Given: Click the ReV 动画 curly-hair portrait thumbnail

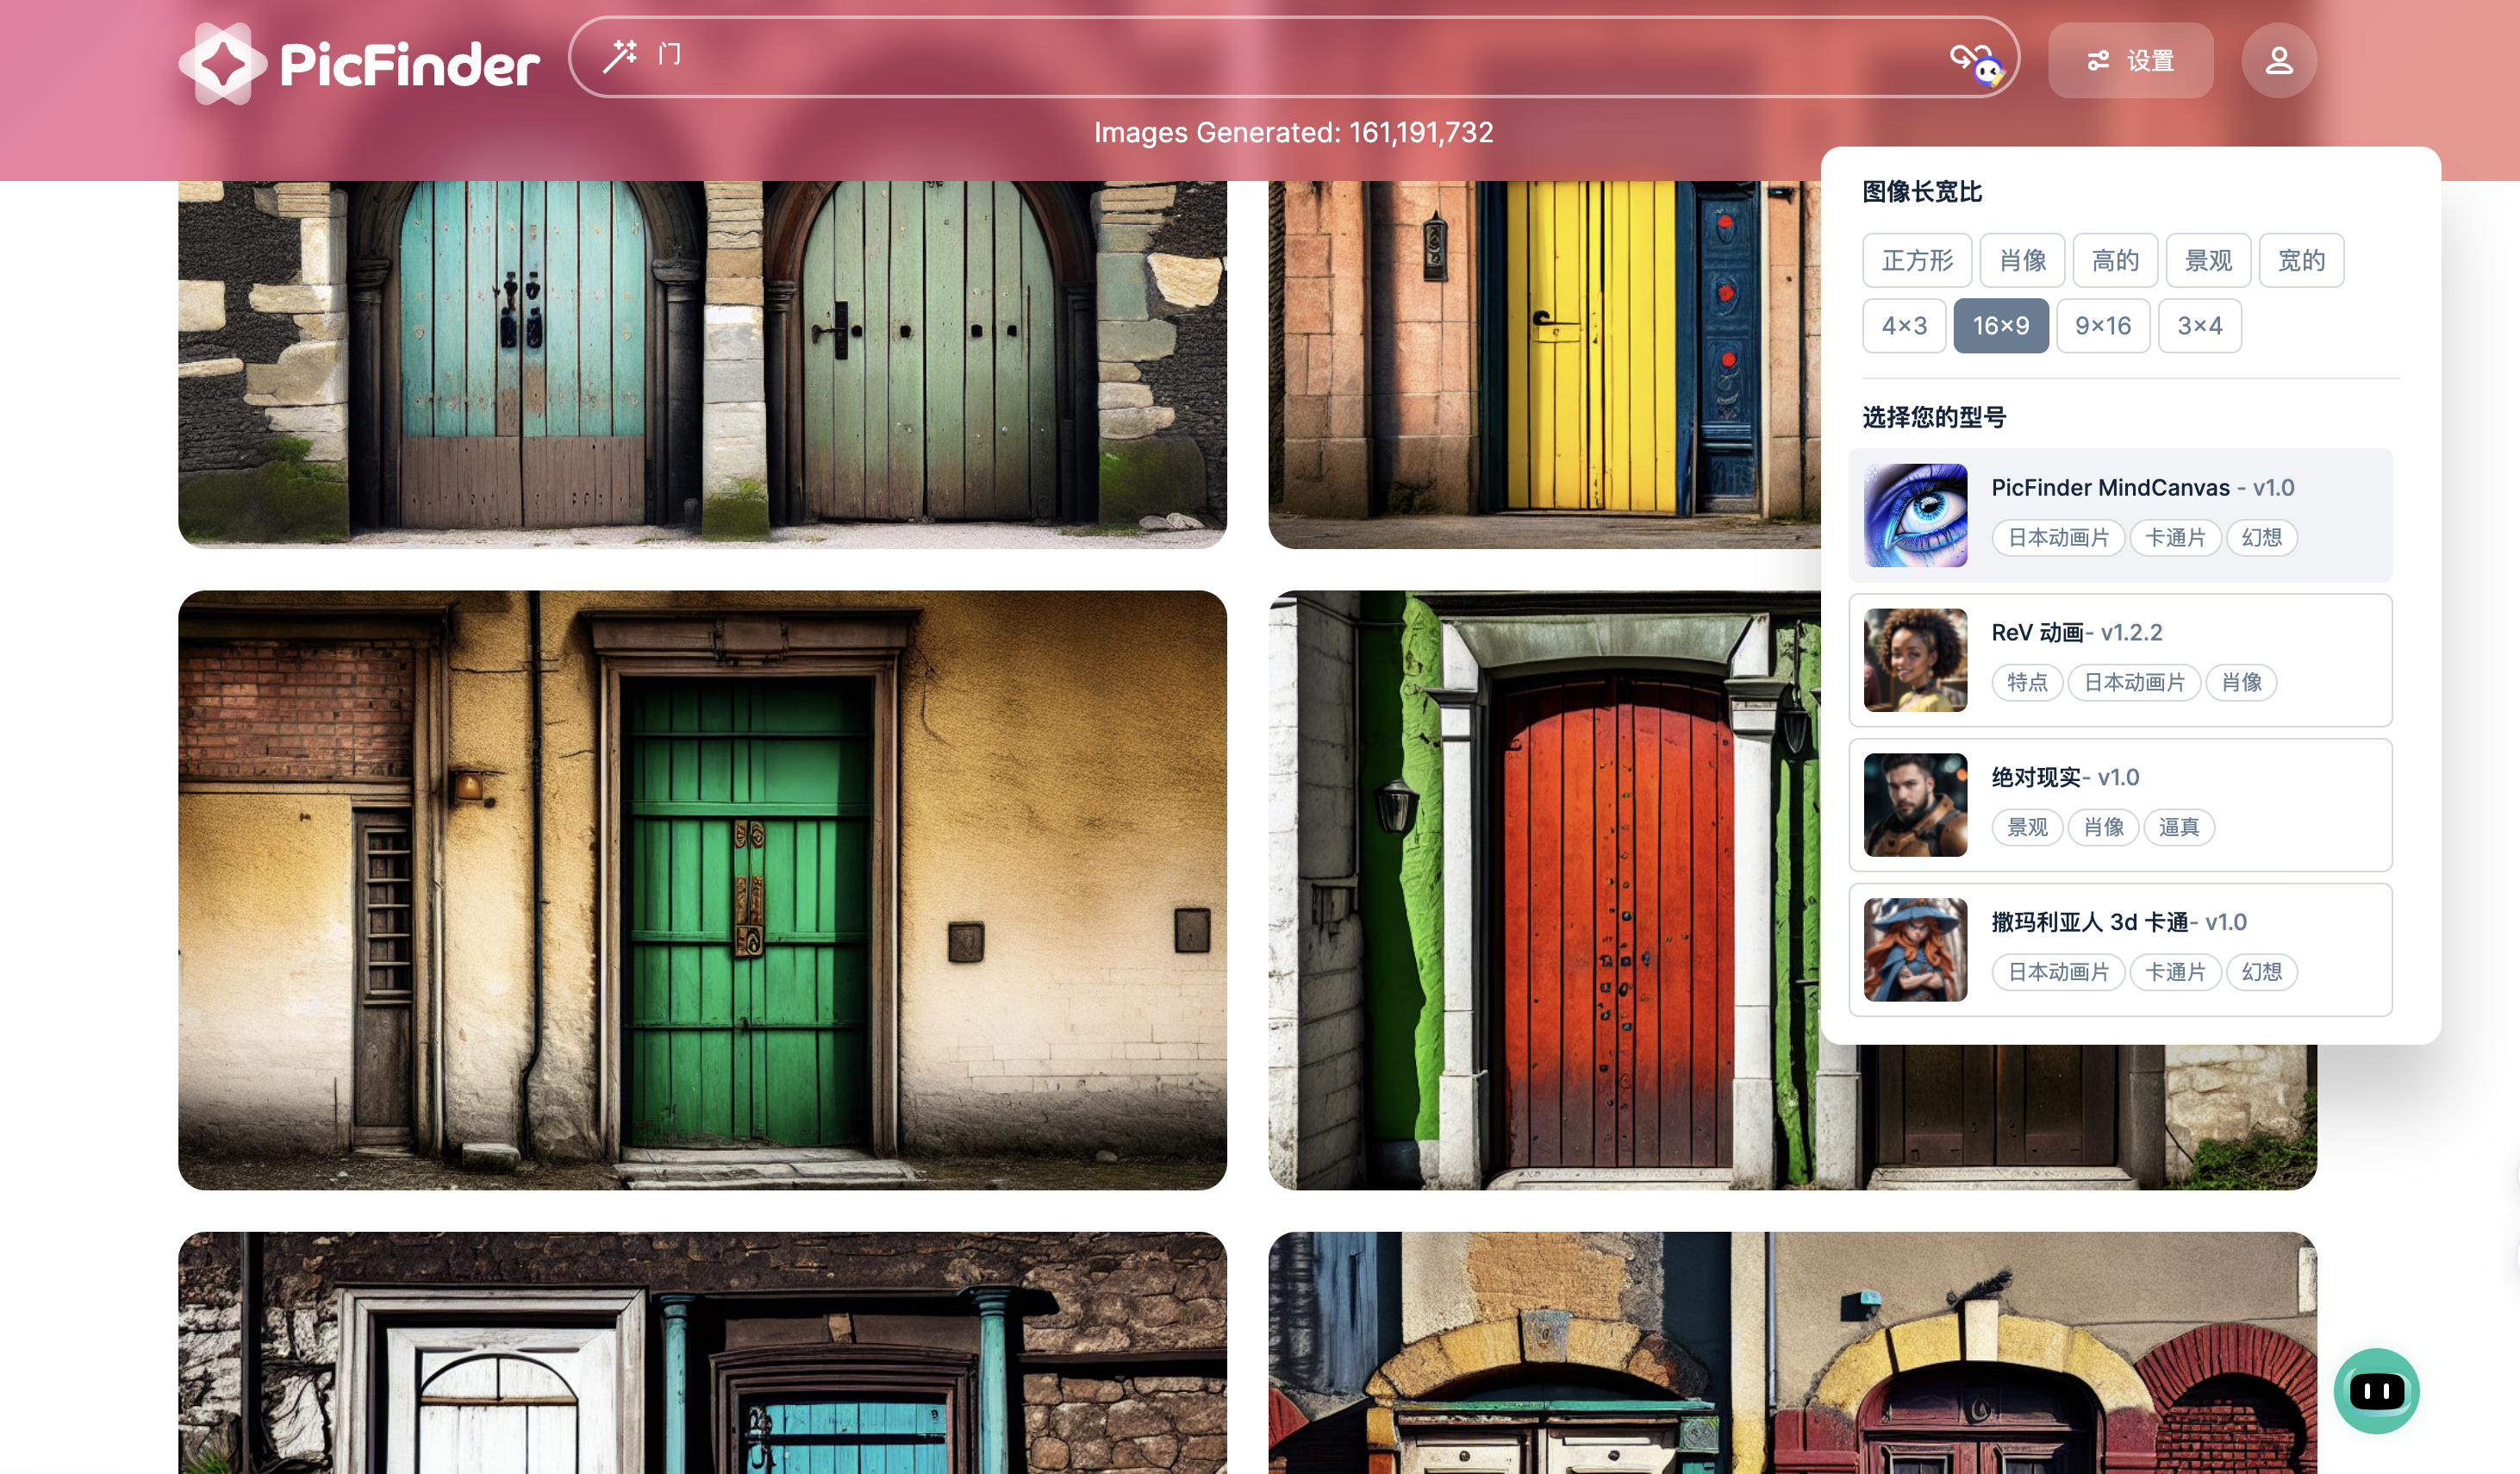Looking at the screenshot, I should click(1915, 660).
